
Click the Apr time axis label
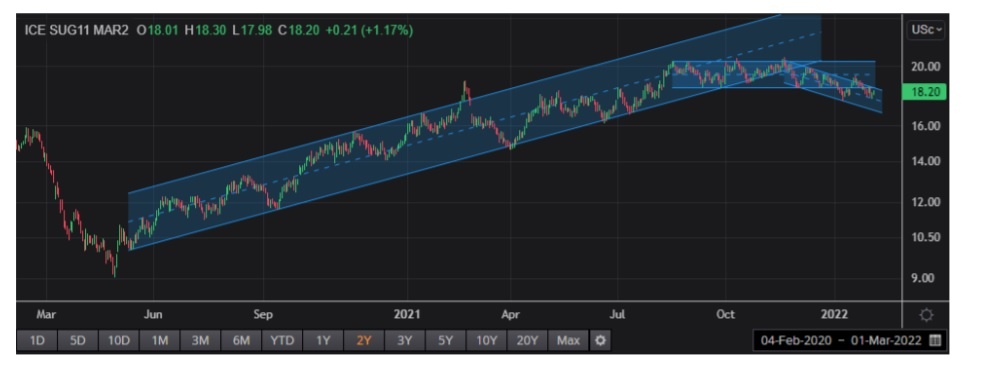[x=511, y=314]
